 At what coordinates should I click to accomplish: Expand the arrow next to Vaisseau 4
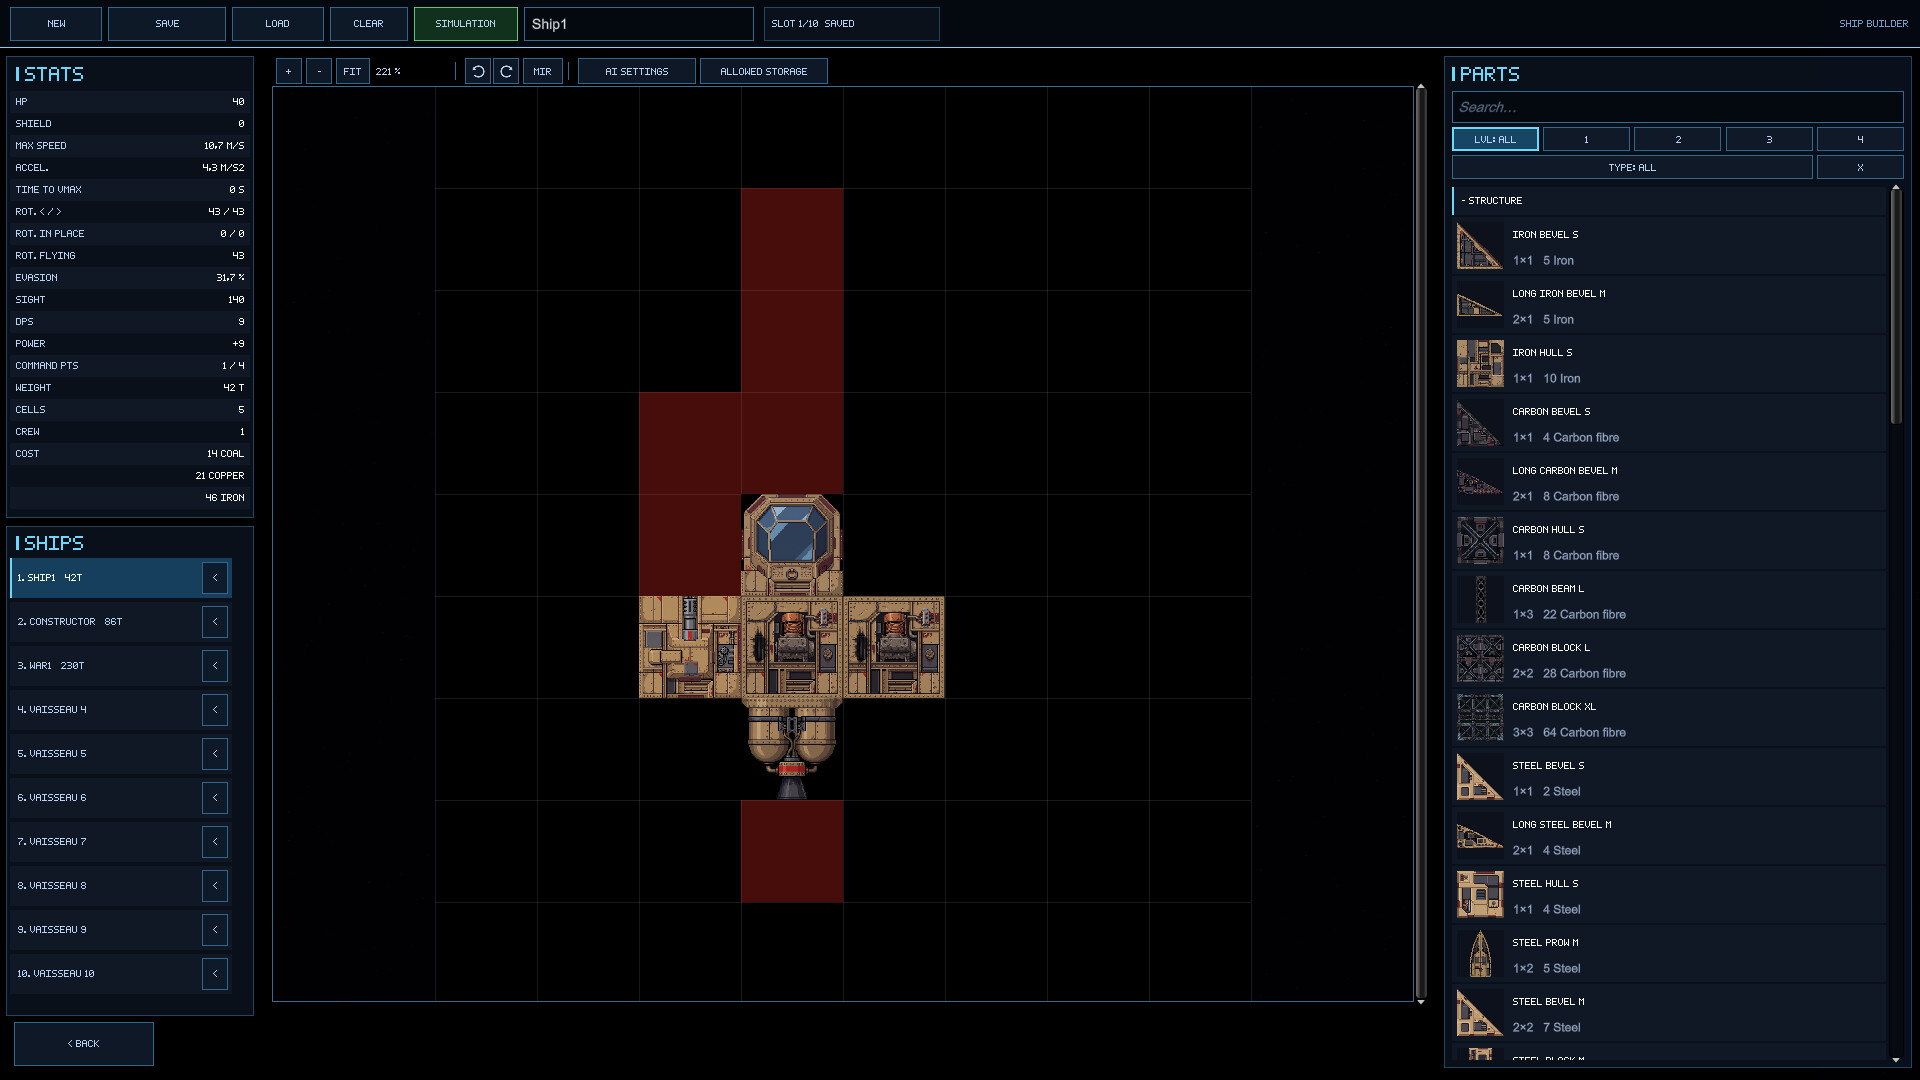(215, 710)
